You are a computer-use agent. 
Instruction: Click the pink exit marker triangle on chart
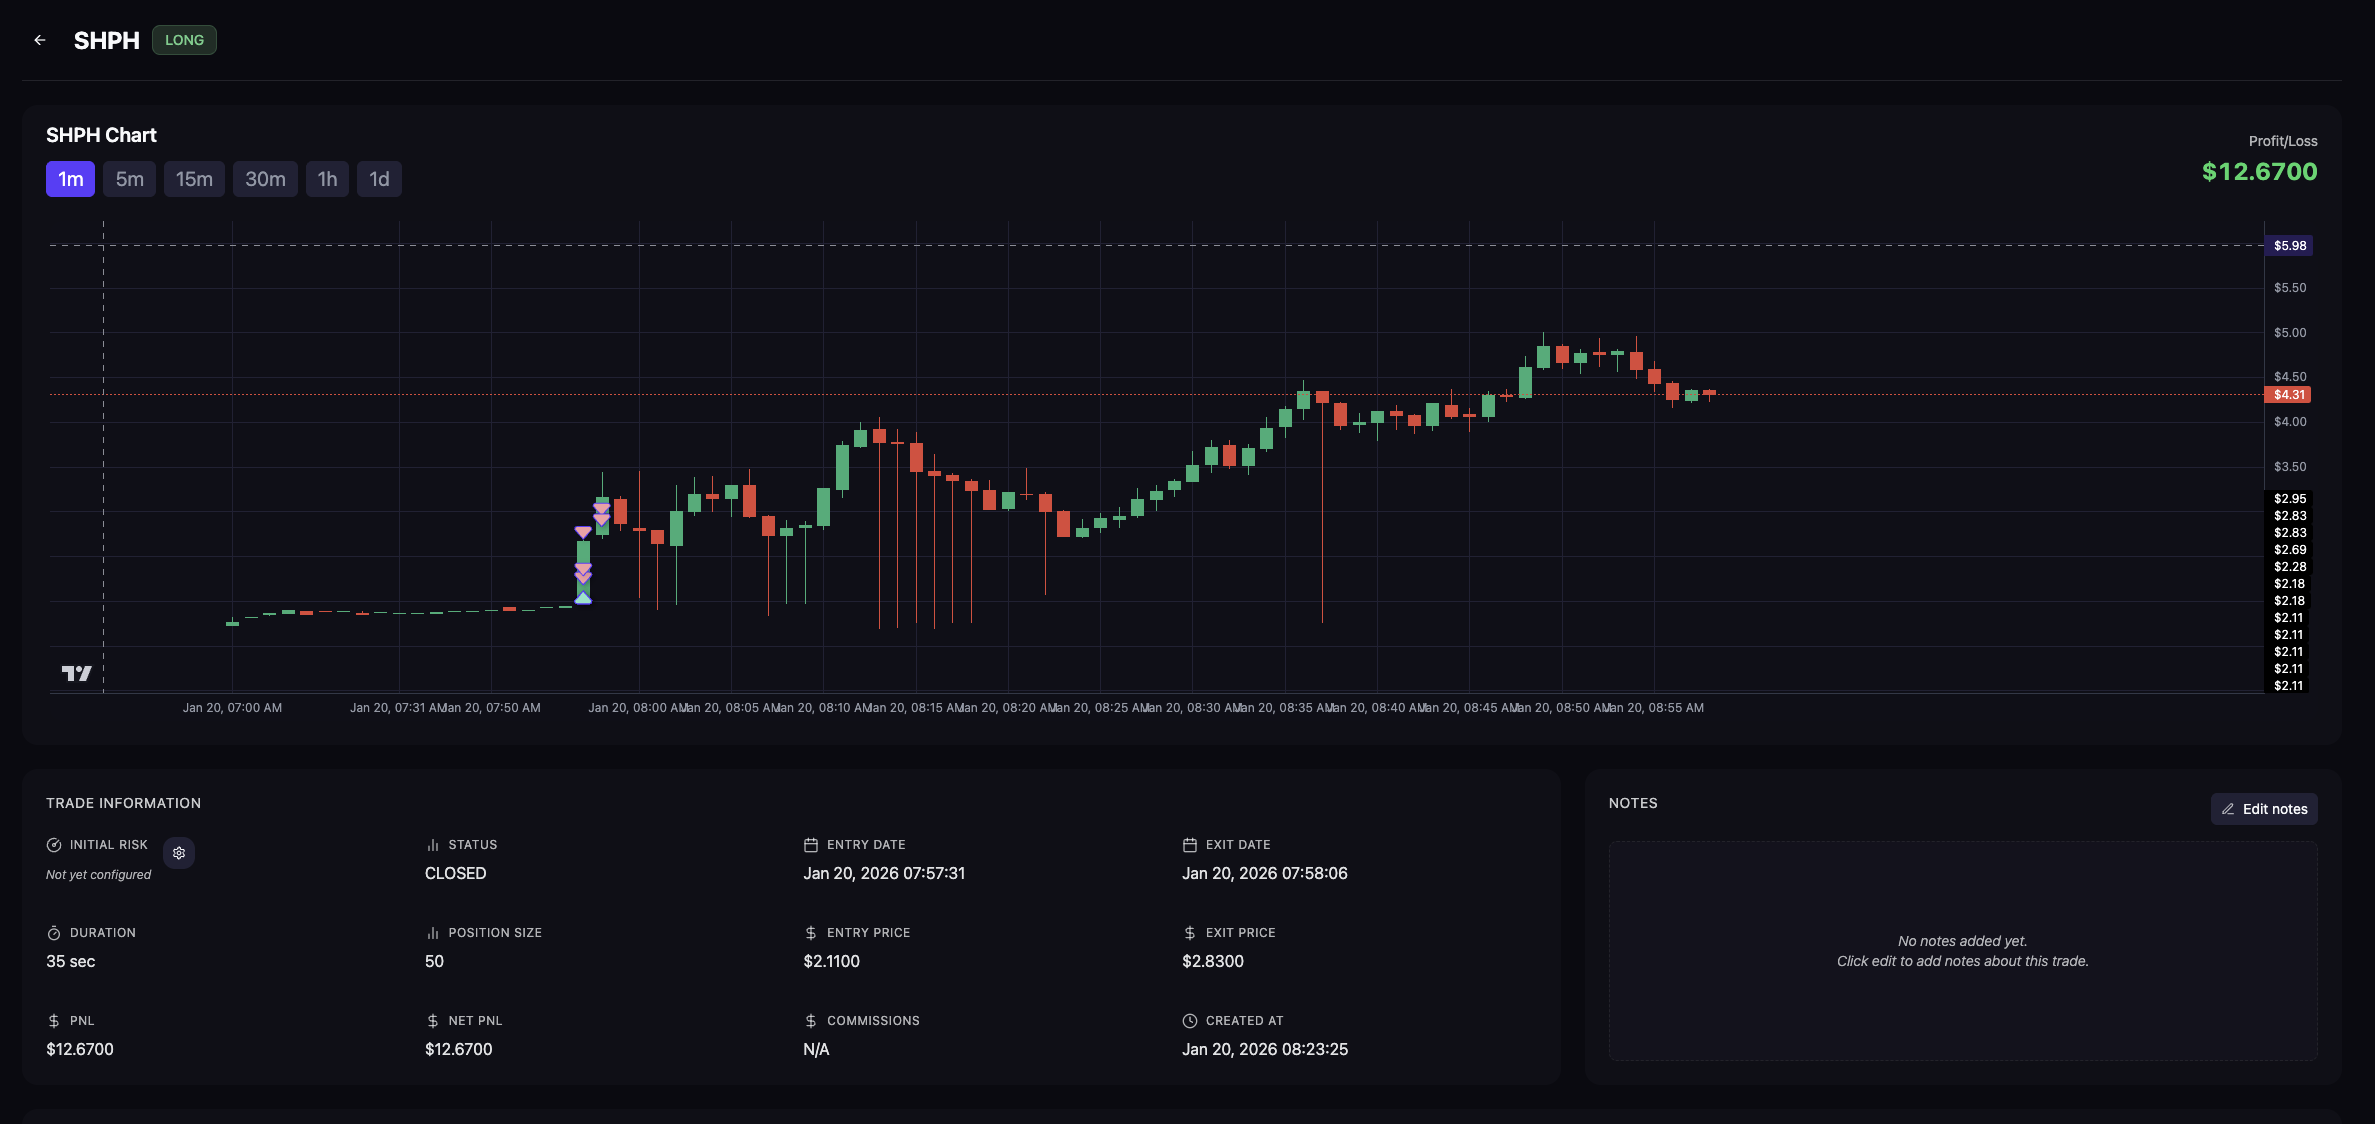583,532
